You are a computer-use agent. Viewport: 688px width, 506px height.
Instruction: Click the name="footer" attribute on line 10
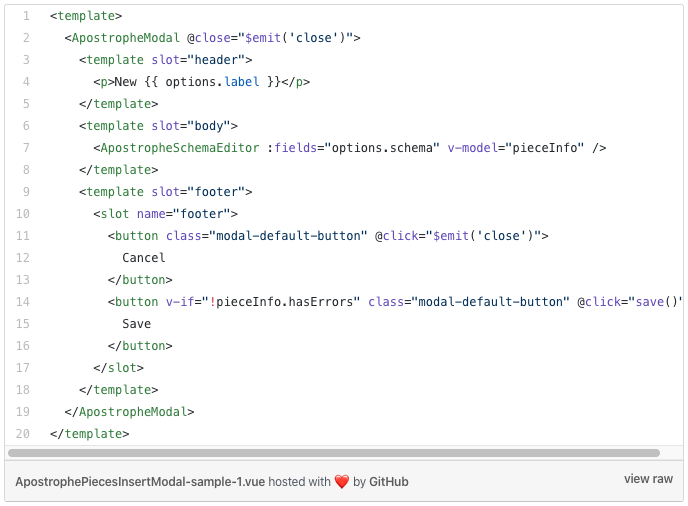pos(184,214)
